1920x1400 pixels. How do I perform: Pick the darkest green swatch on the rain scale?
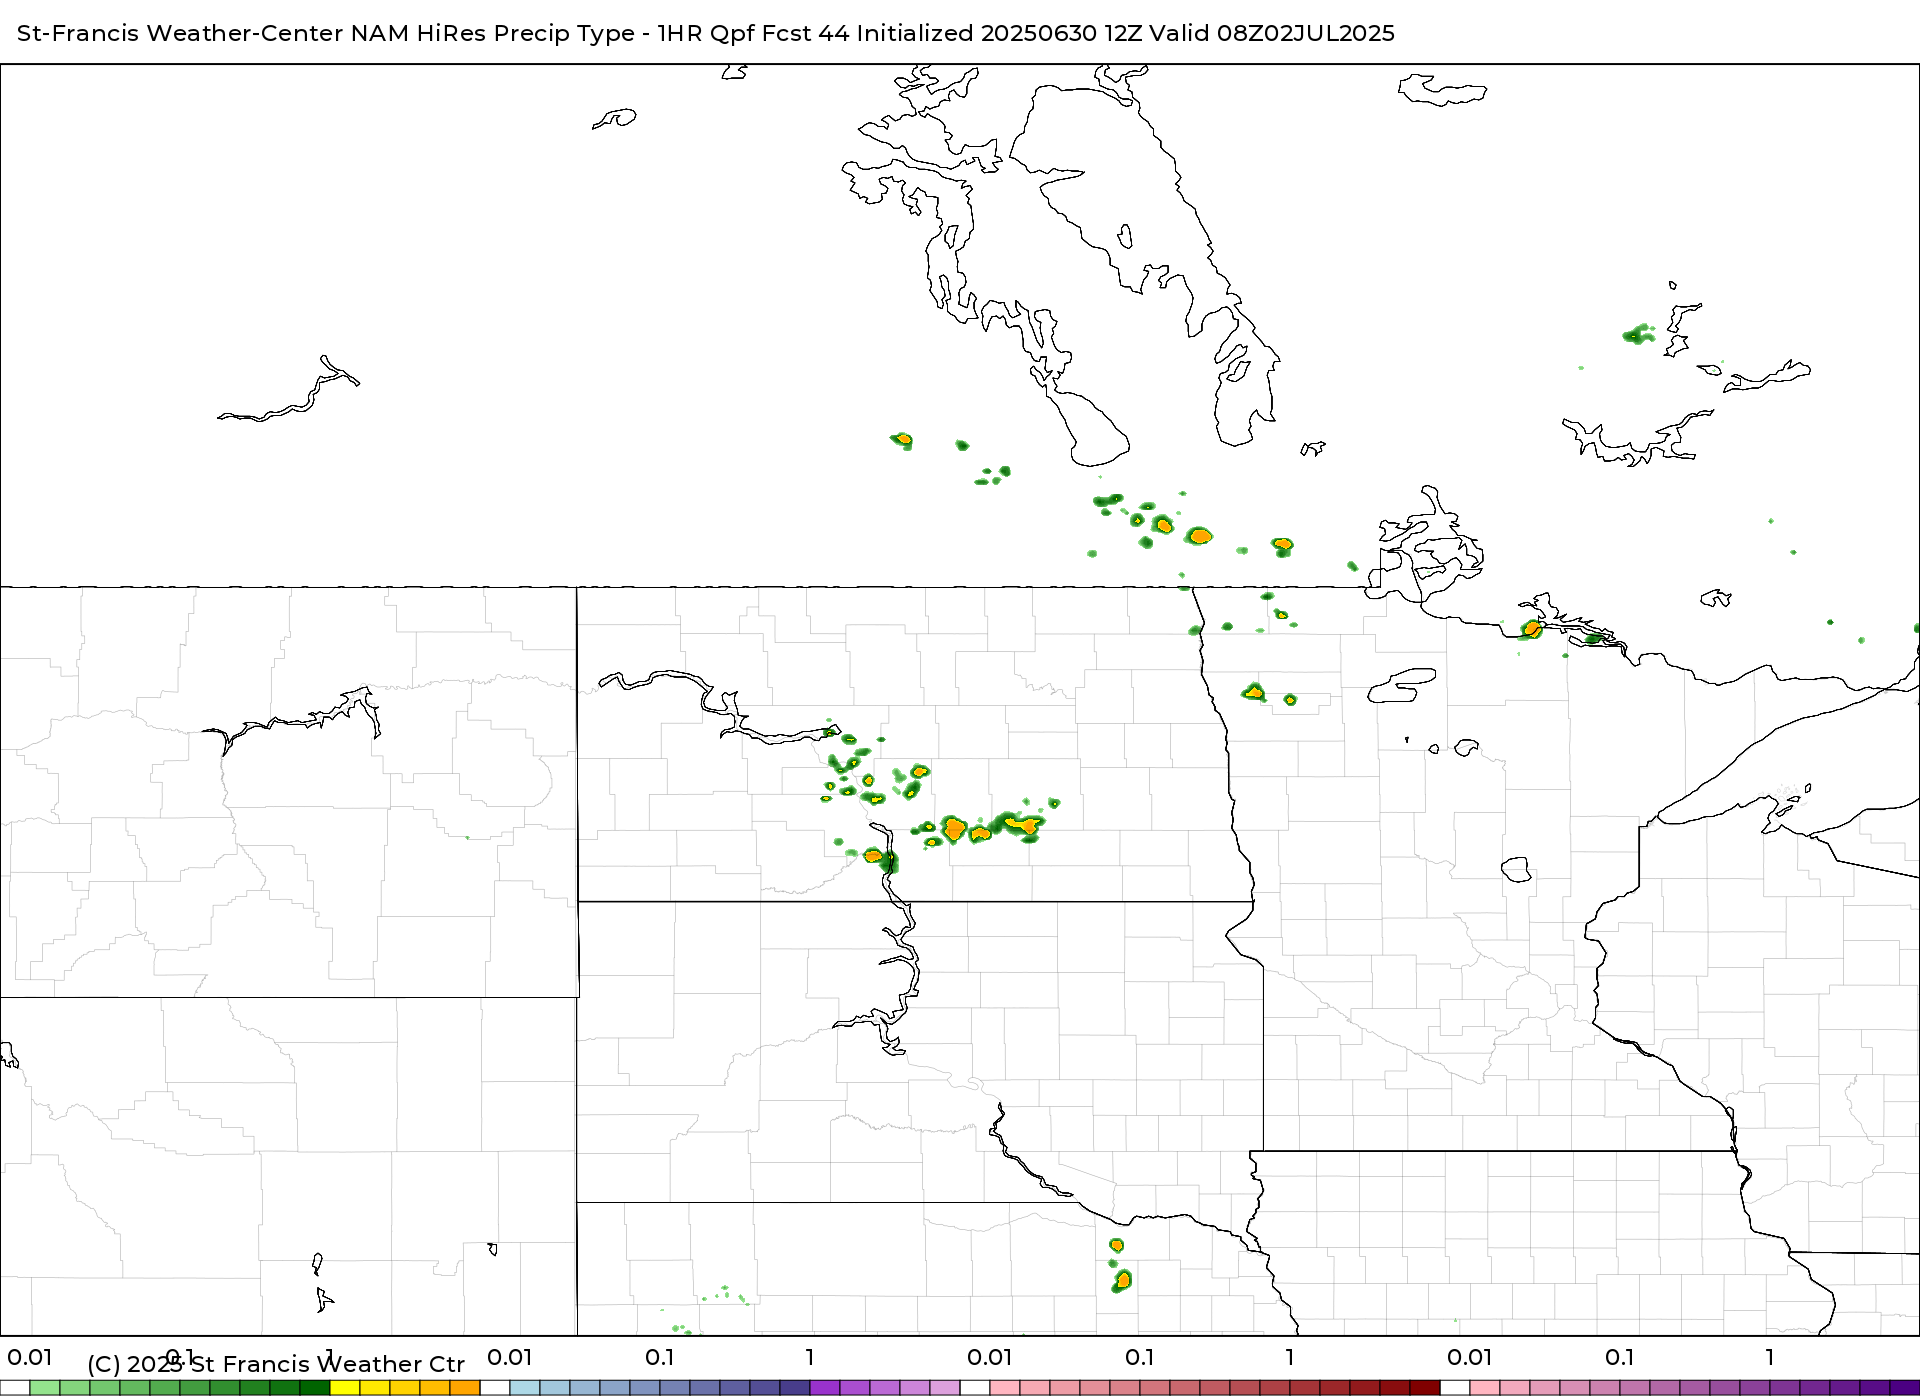315,1388
